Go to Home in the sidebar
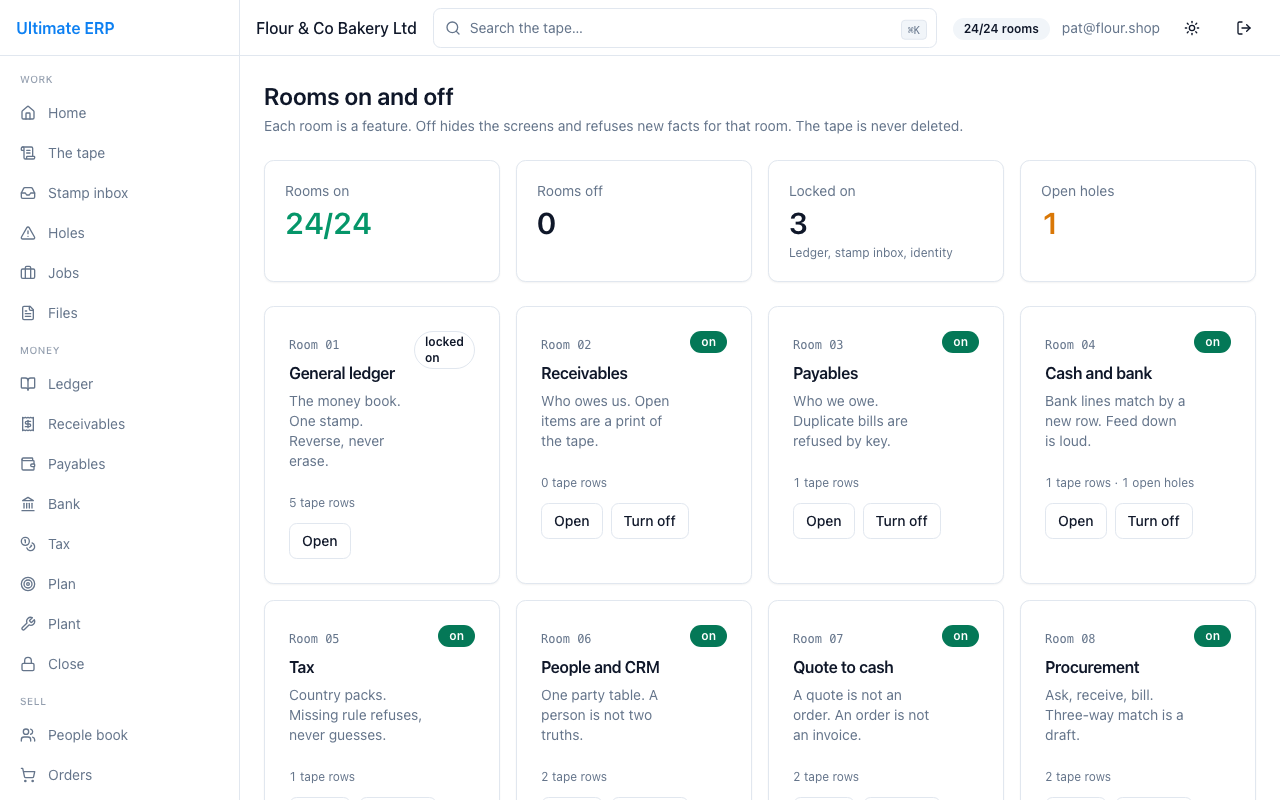1280x800 pixels. click(120, 113)
